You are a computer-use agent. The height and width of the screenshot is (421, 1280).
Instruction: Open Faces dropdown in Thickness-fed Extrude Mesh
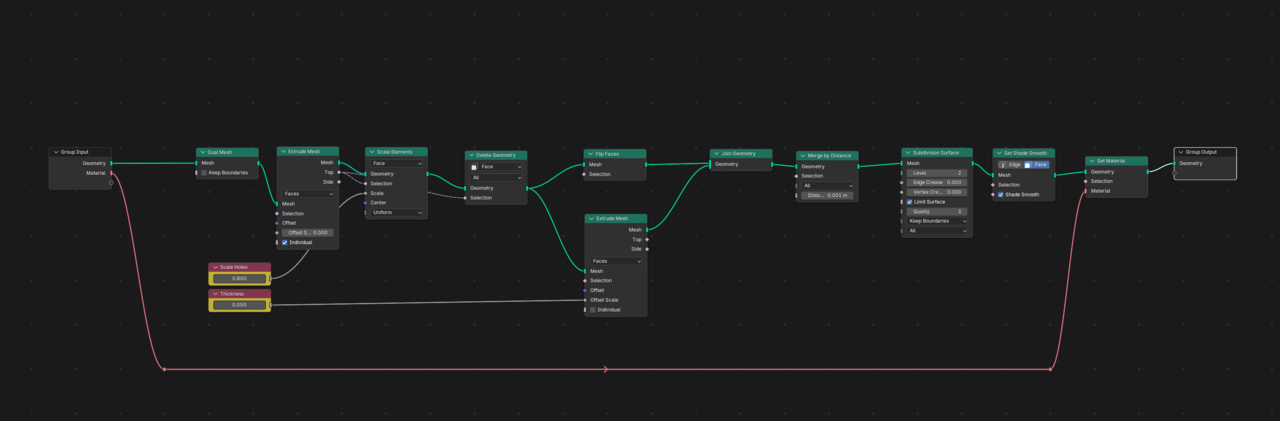pyautogui.click(x=616, y=261)
